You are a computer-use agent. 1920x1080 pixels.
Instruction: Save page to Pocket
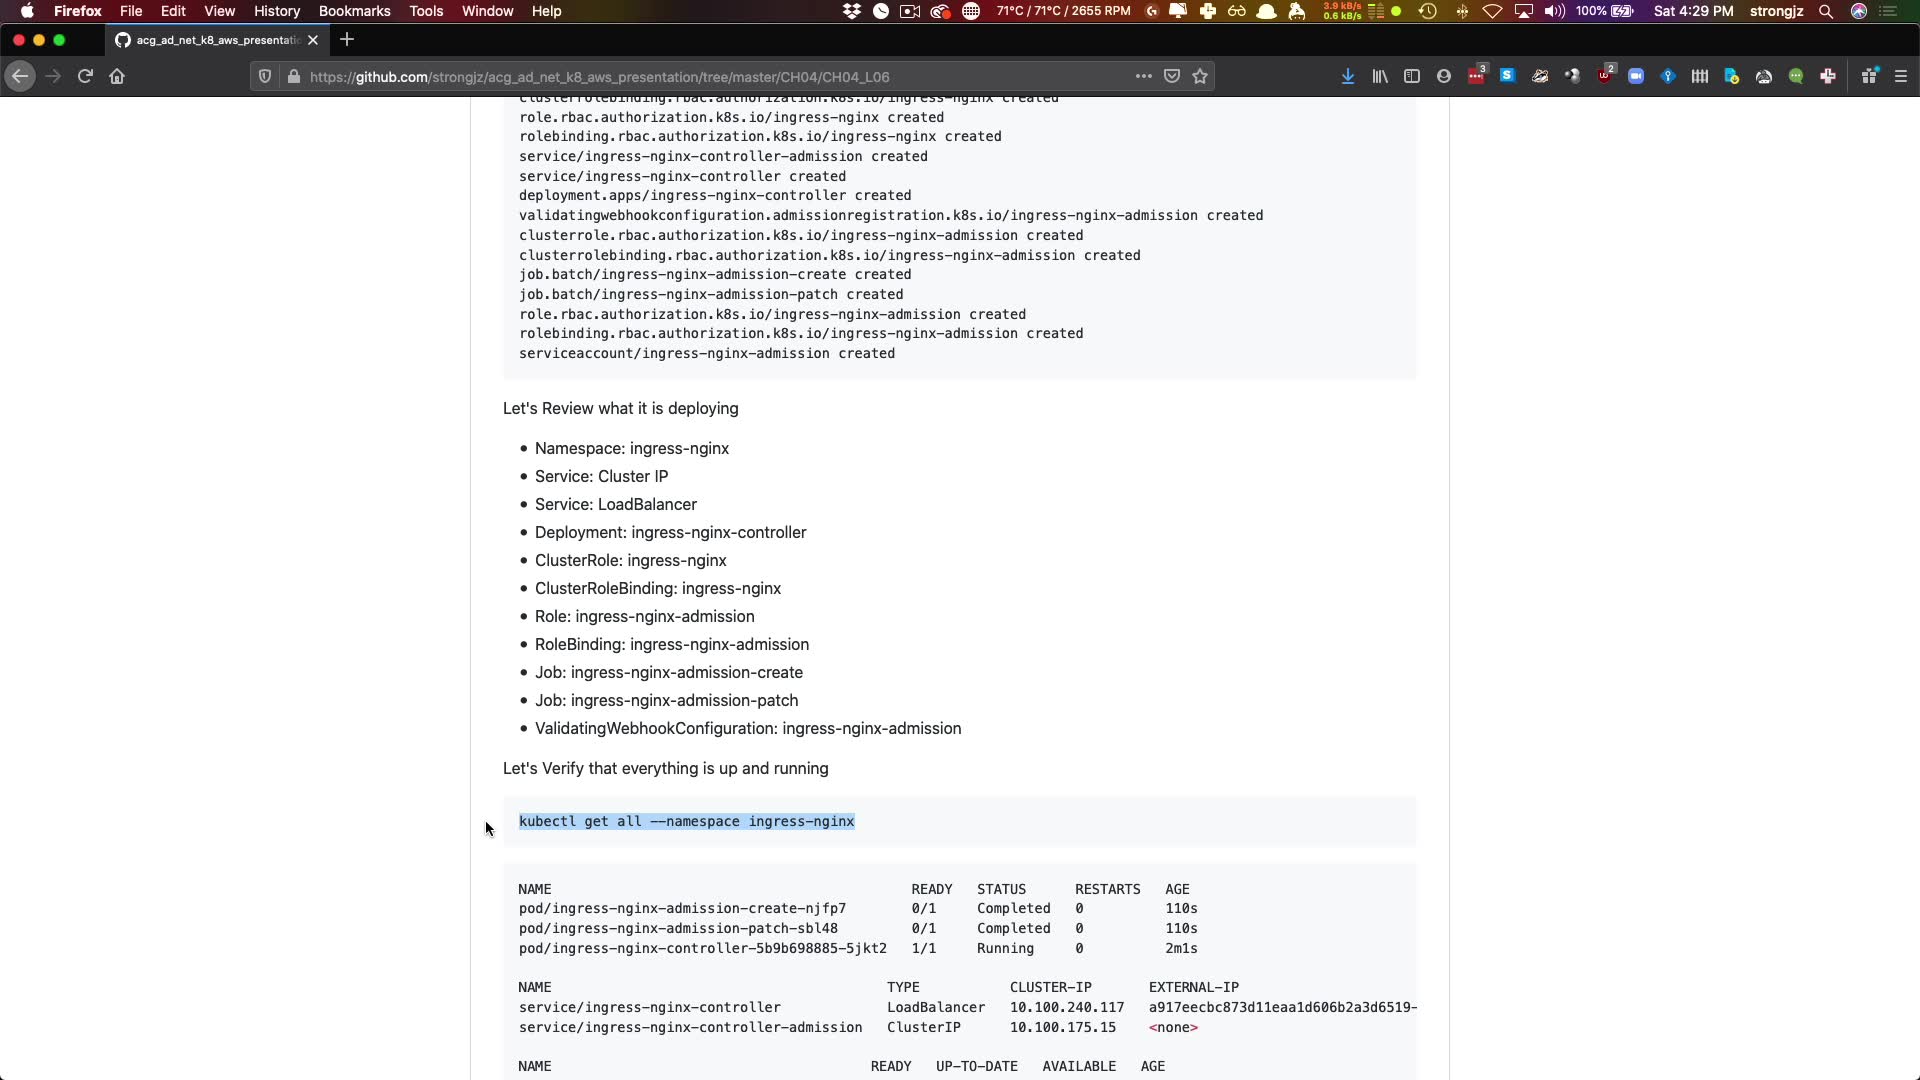point(1172,77)
